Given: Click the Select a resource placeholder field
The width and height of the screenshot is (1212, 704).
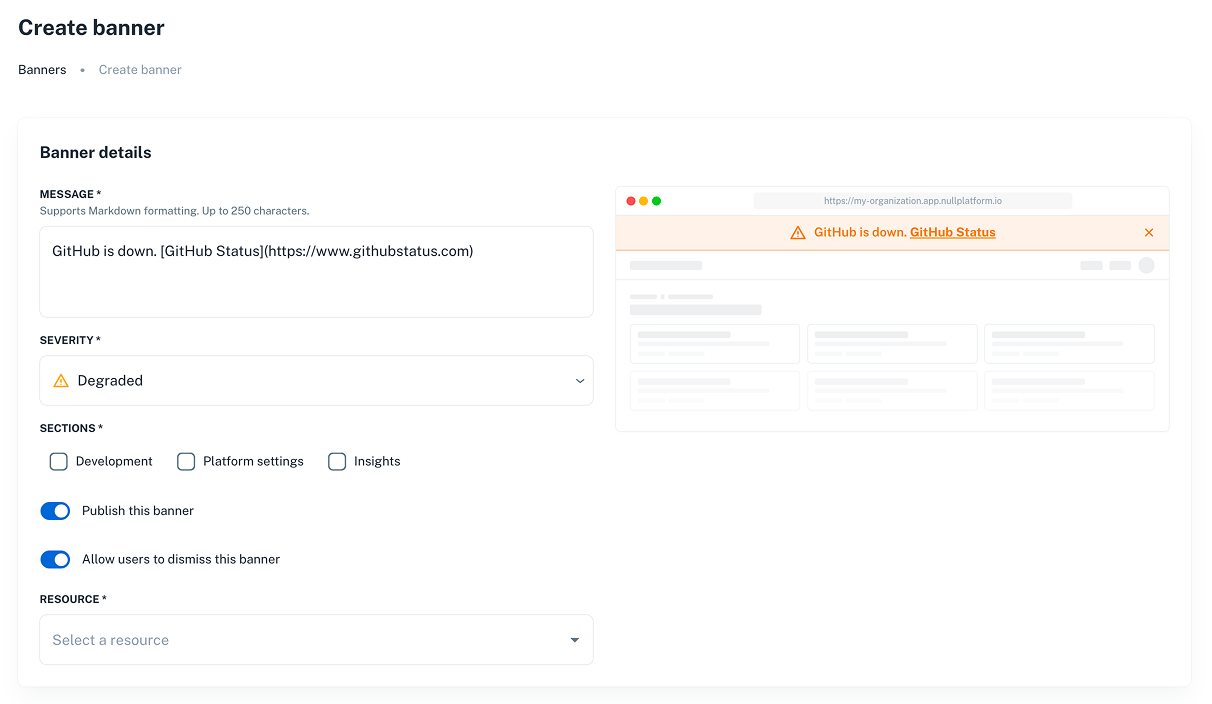Looking at the screenshot, I should point(300,640).
